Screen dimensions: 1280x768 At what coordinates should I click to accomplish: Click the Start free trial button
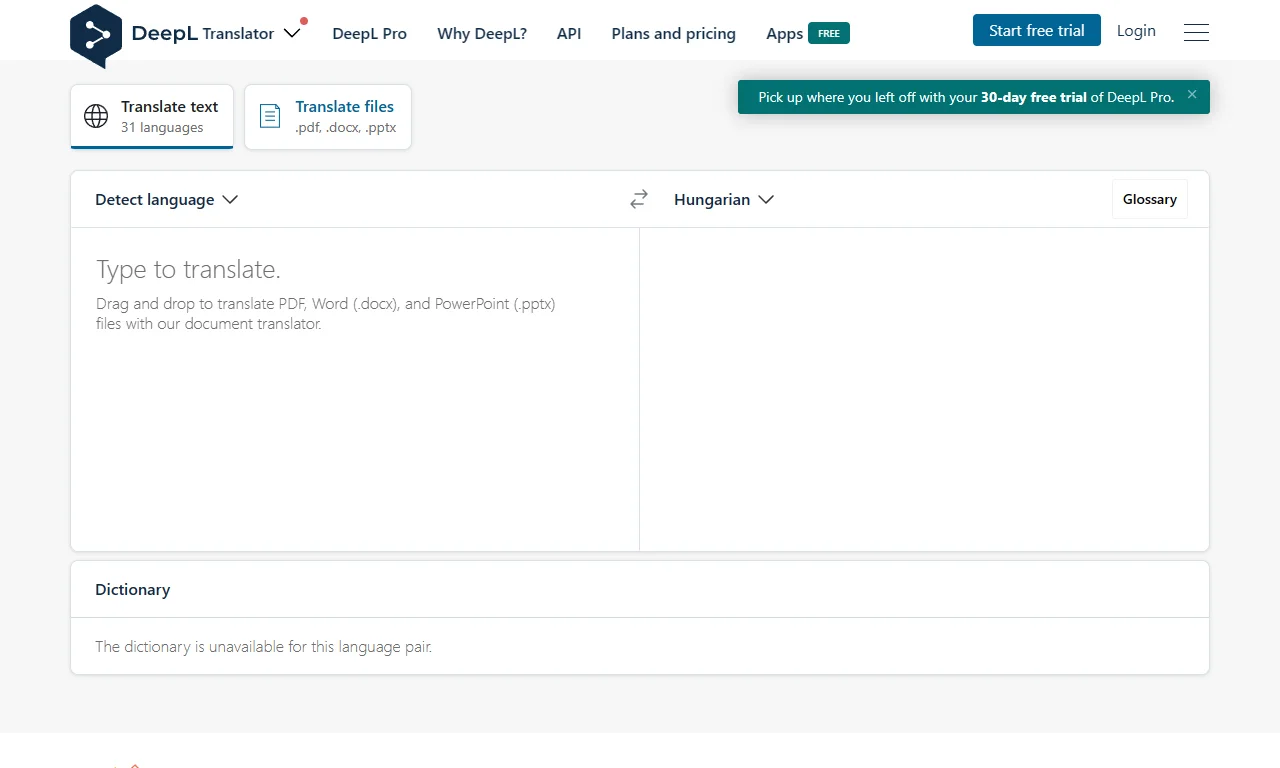click(x=1036, y=30)
